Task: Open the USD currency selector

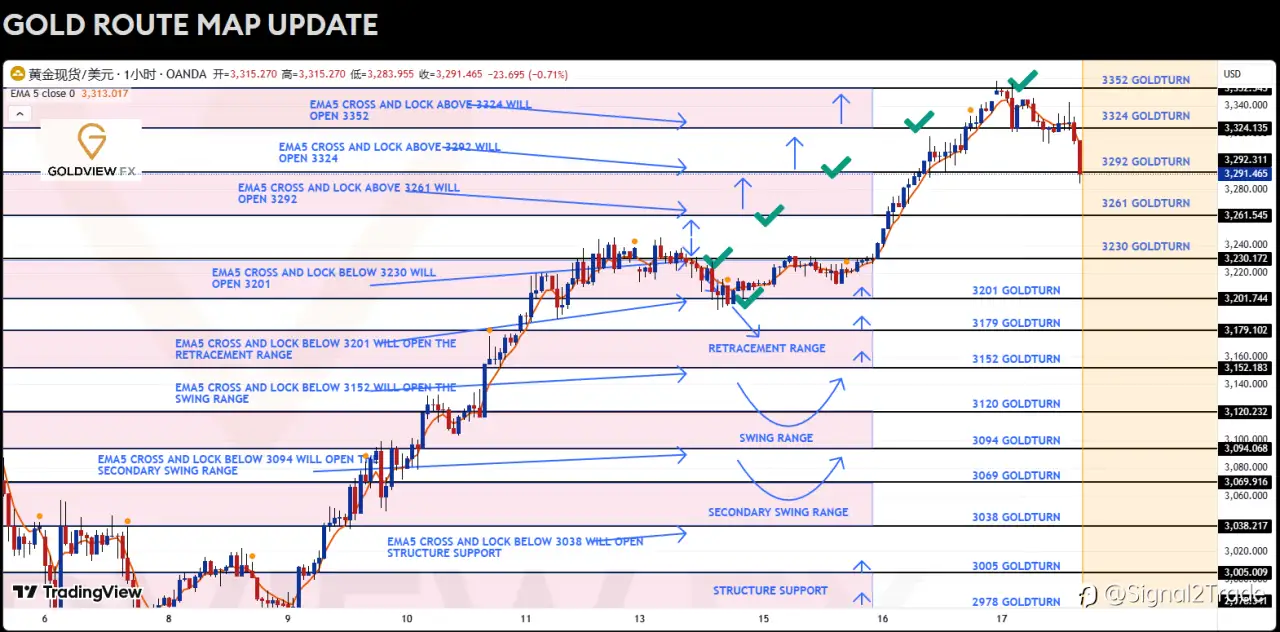Action: (x=1232, y=74)
